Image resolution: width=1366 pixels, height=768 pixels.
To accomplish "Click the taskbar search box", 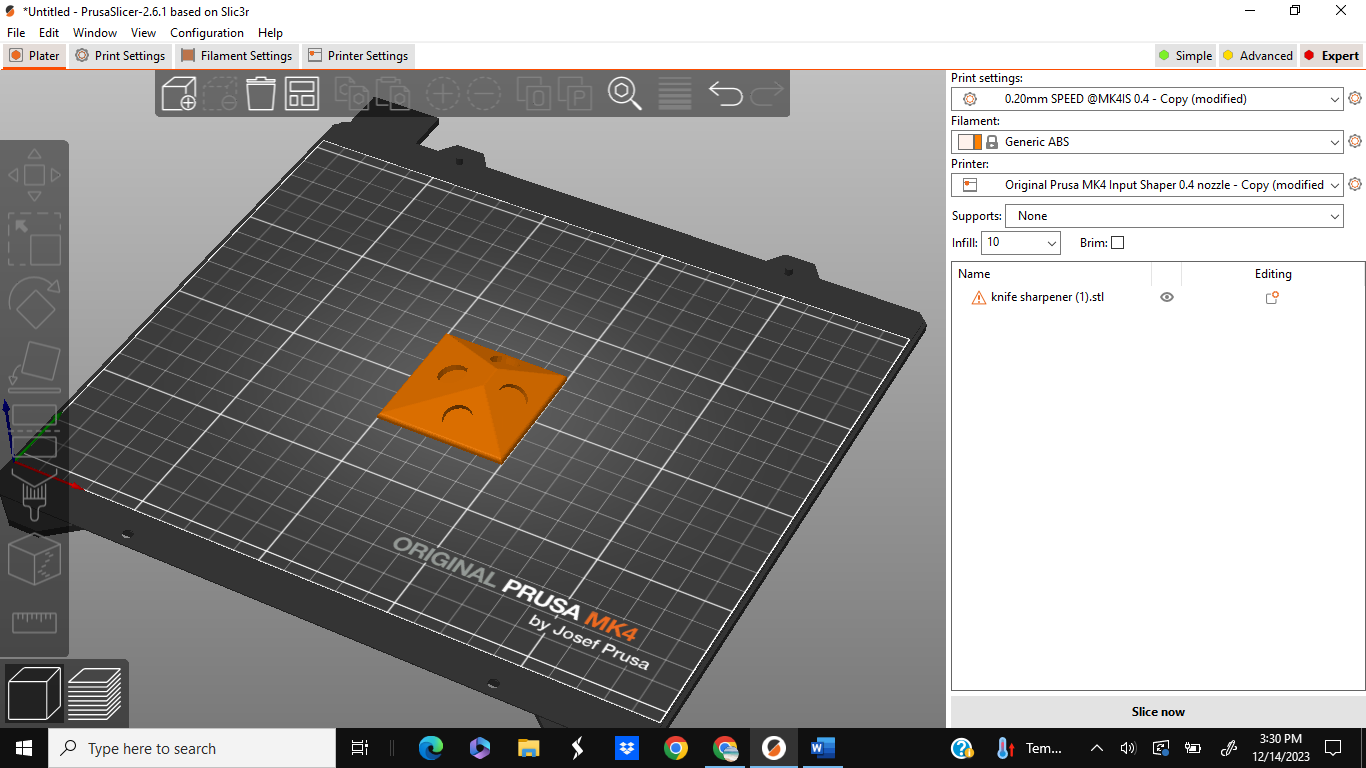I will pyautogui.click(x=192, y=748).
